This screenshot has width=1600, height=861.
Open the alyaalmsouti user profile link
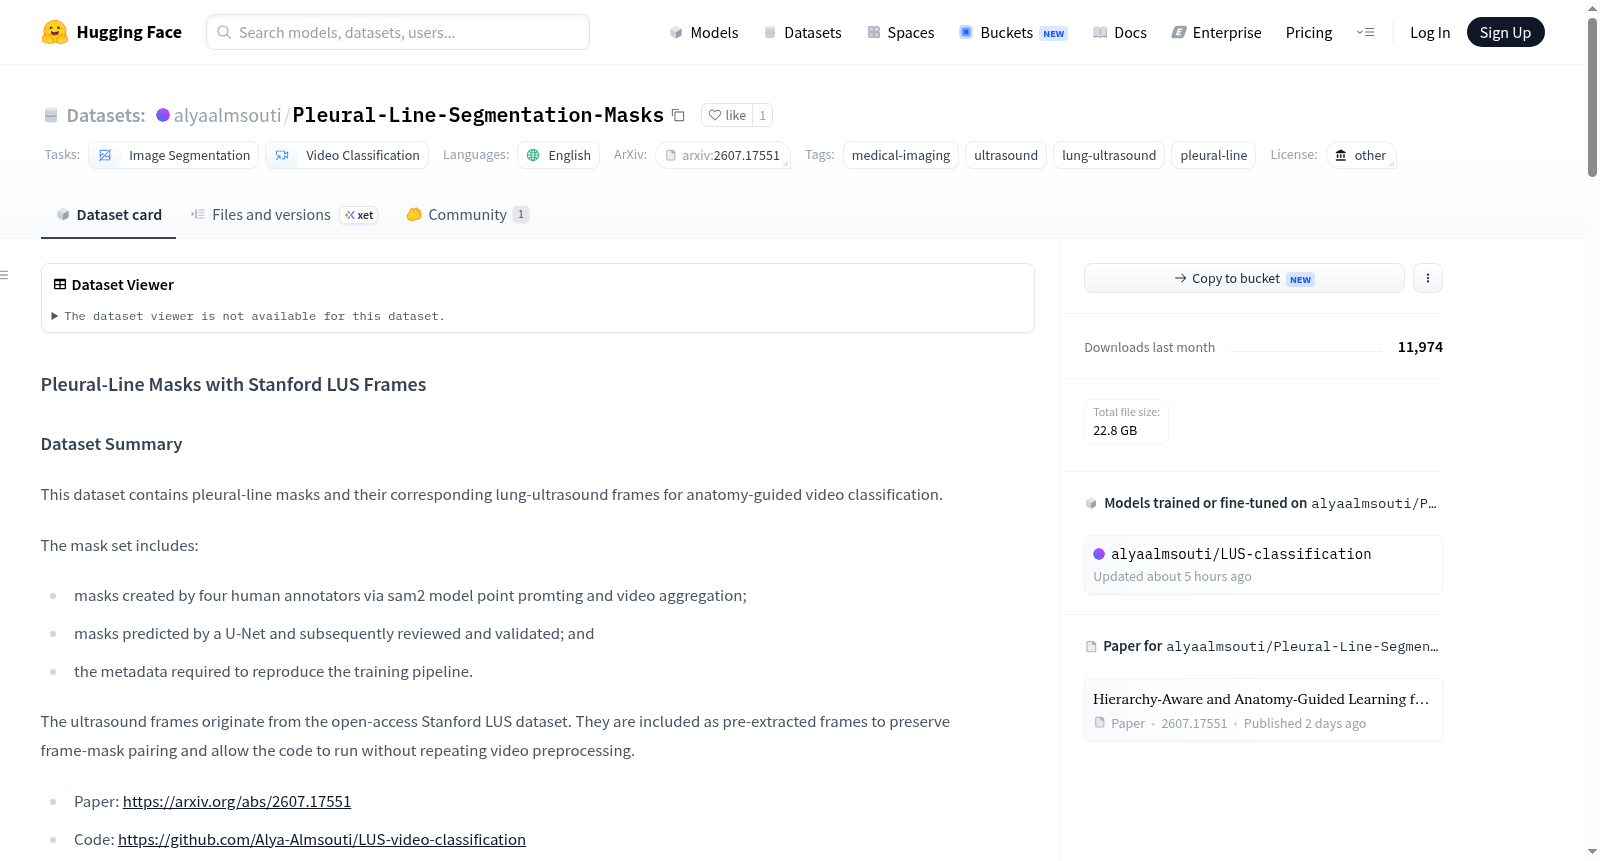228,115
